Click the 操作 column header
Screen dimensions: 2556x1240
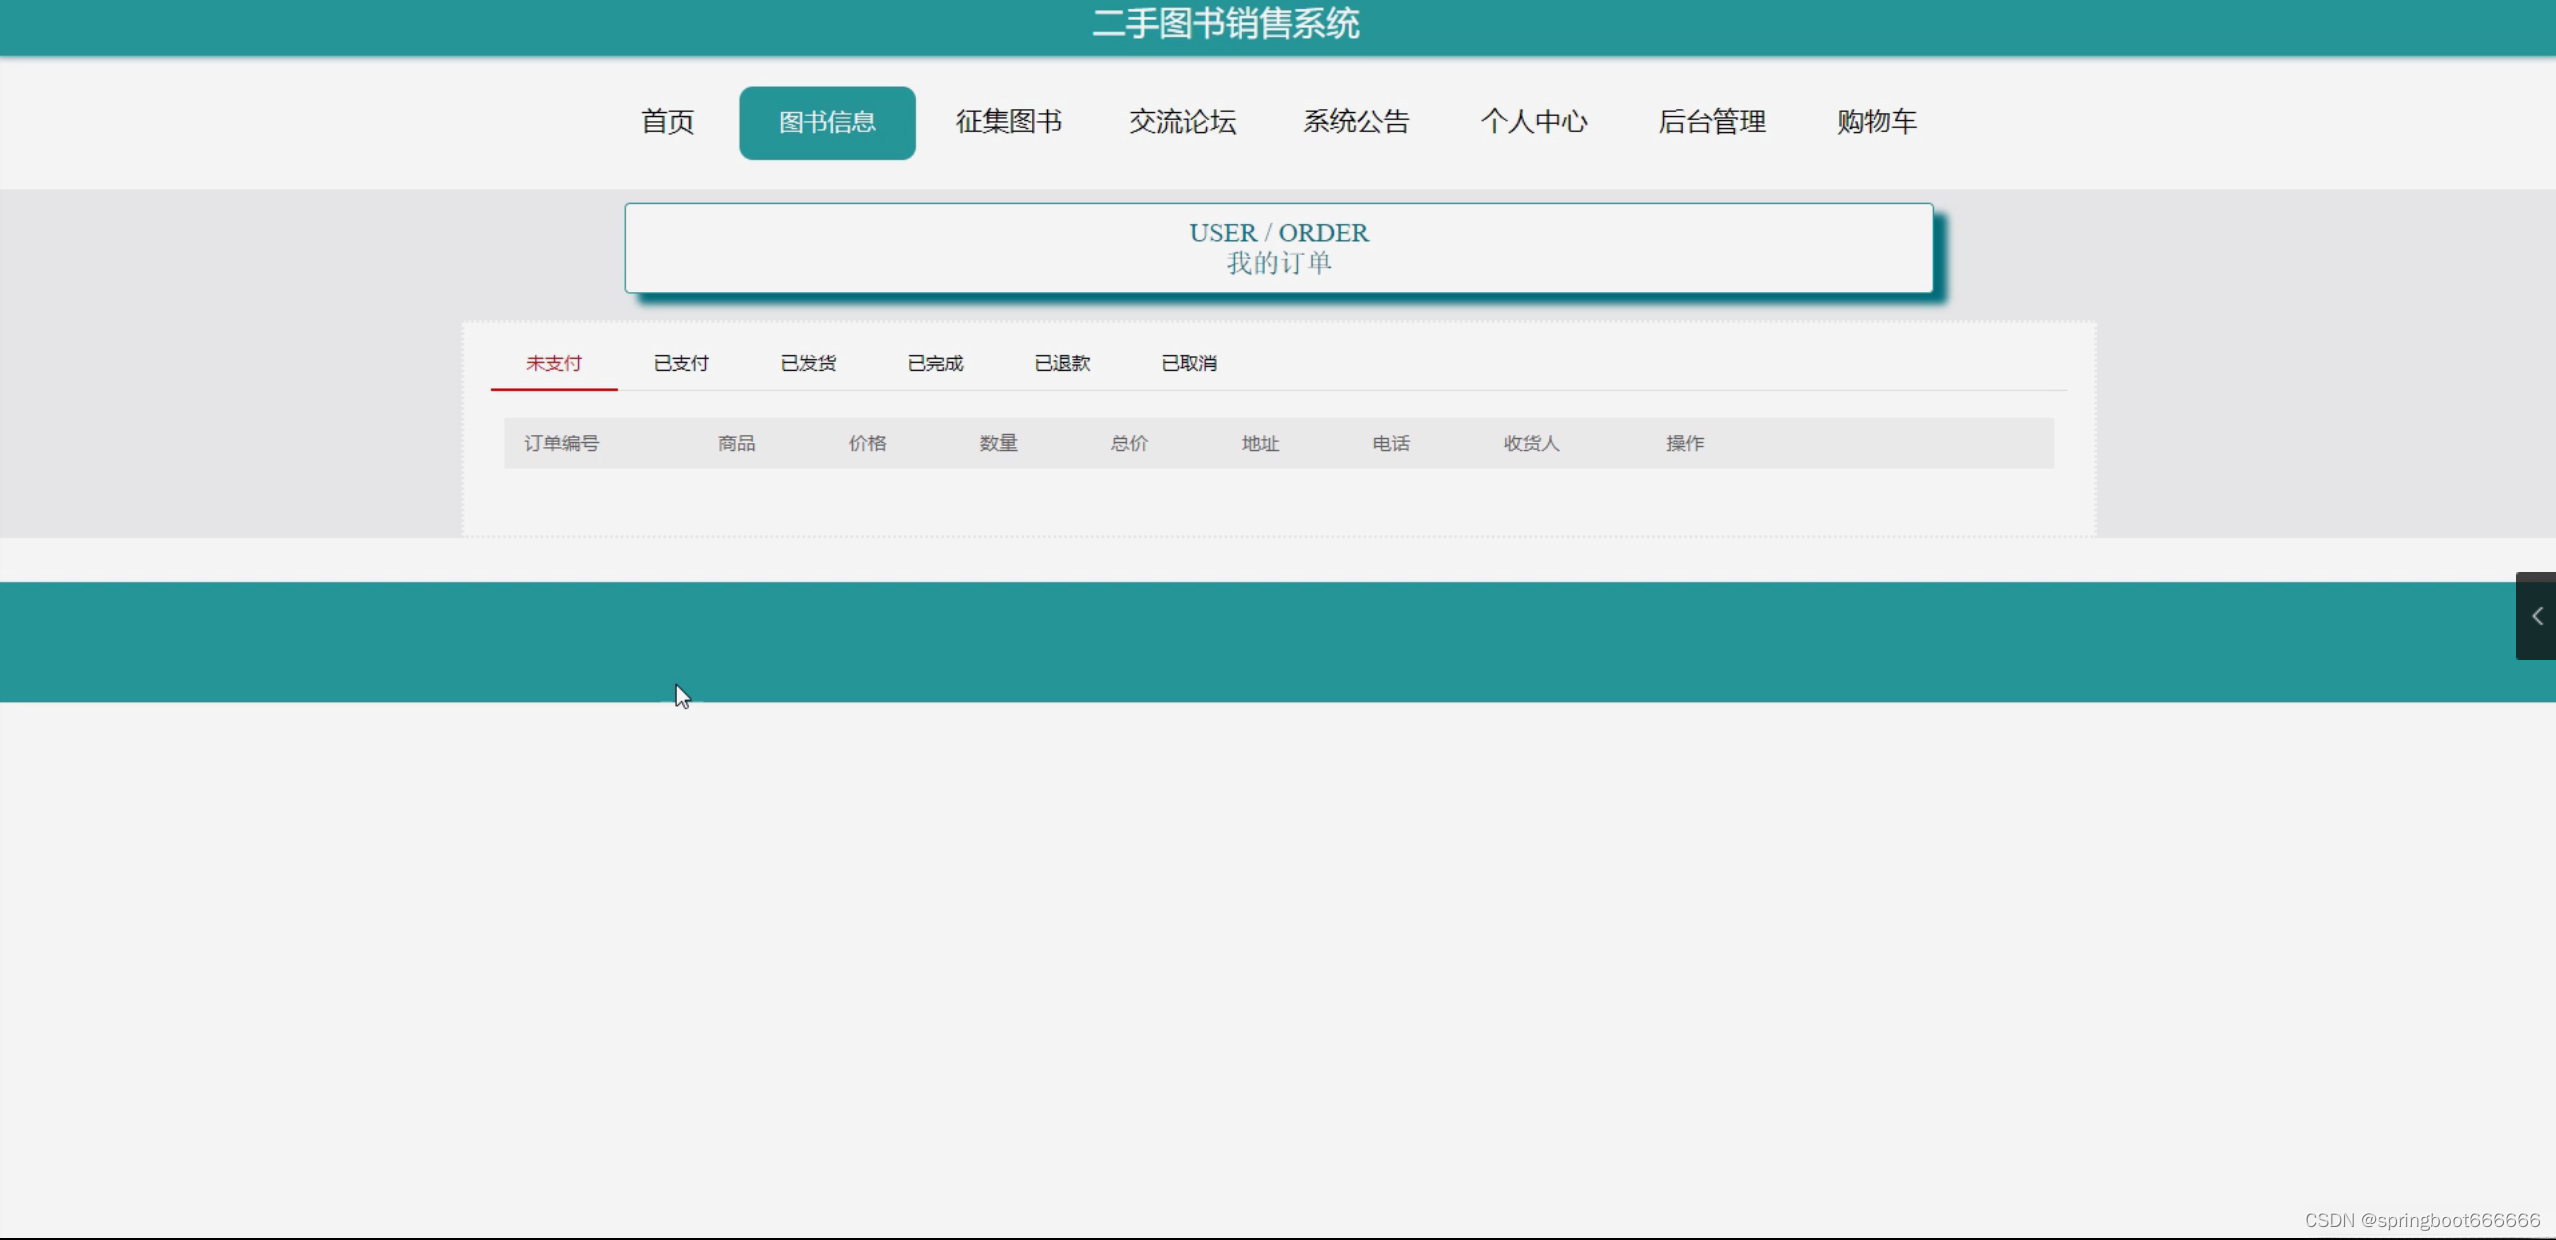click(x=1684, y=443)
